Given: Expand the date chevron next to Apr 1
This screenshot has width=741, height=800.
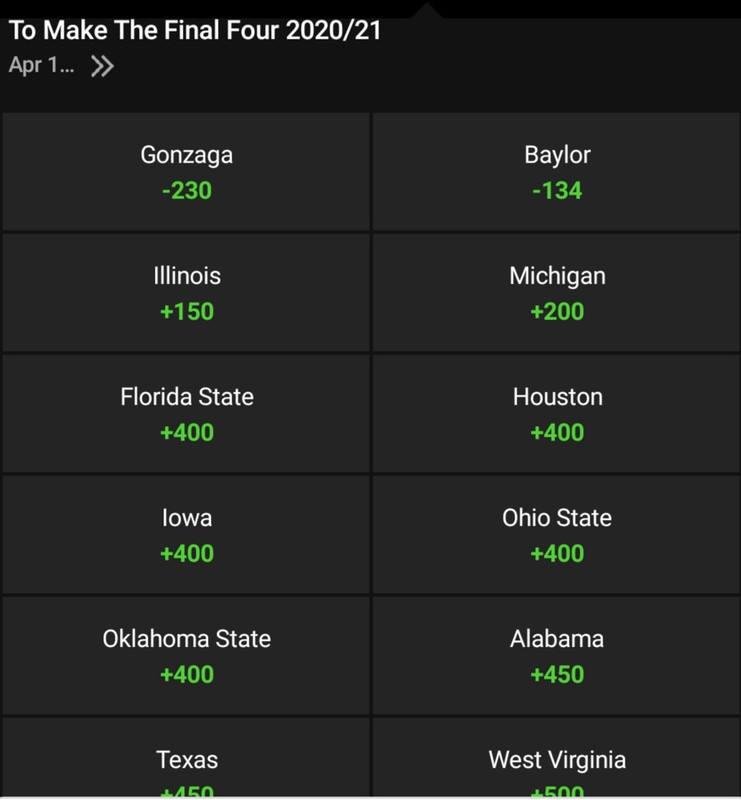Looking at the screenshot, I should click(102, 66).
